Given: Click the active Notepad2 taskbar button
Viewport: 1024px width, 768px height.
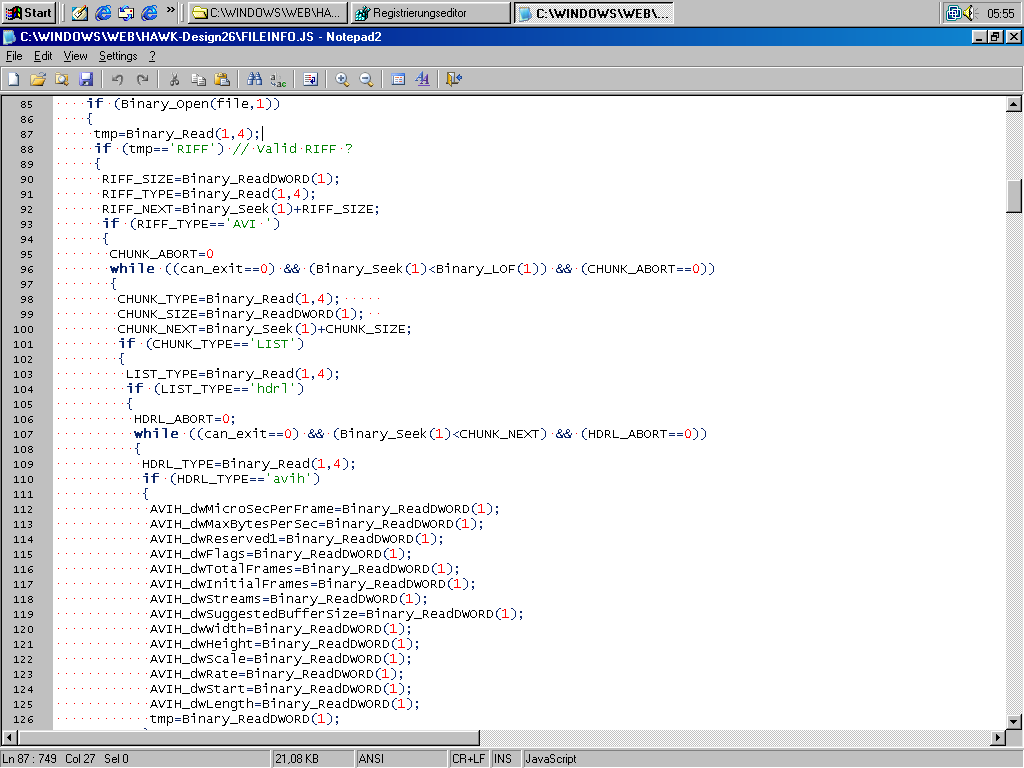Looking at the screenshot, I should 594,12.
